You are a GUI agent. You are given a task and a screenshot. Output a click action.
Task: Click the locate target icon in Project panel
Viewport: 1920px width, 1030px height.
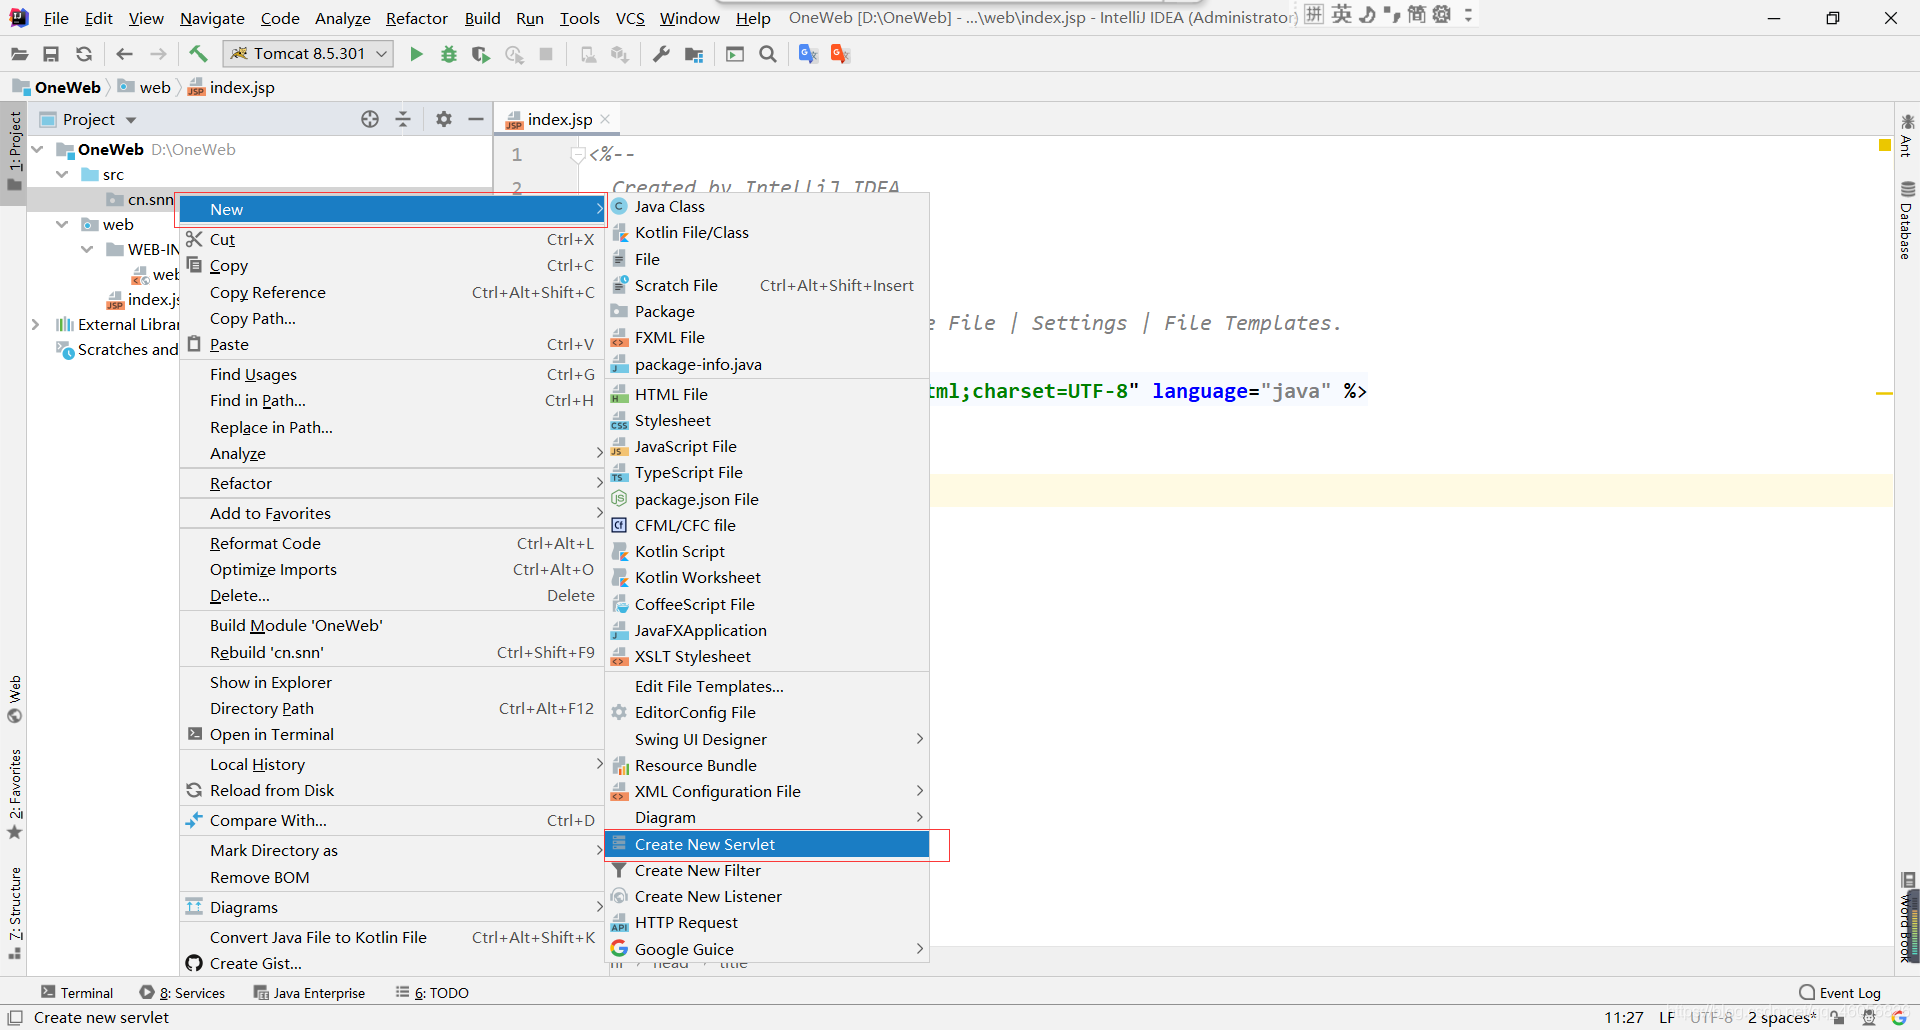click(370, 119)
